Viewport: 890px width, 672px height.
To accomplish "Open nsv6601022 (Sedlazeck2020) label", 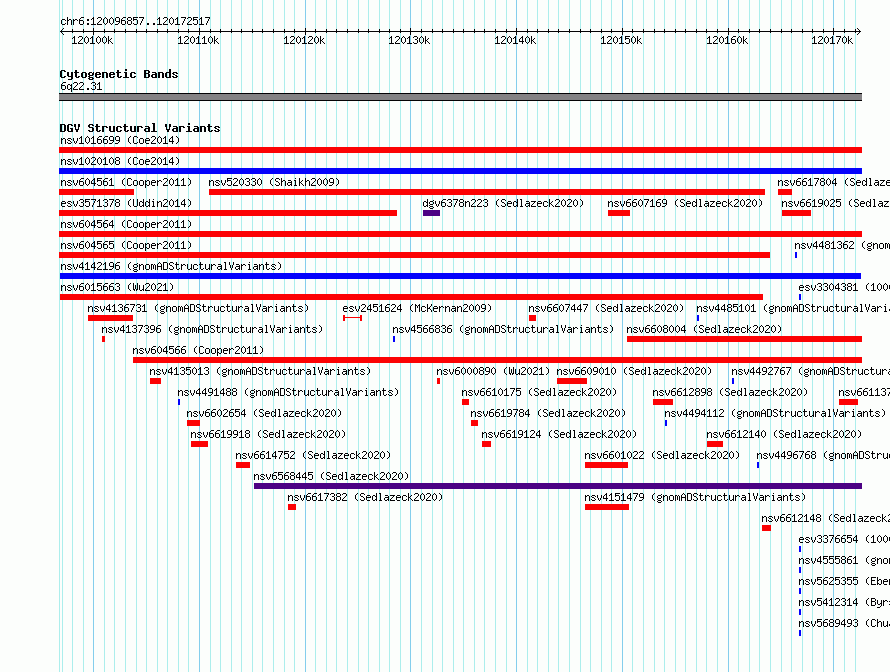I will click(662, 455).
